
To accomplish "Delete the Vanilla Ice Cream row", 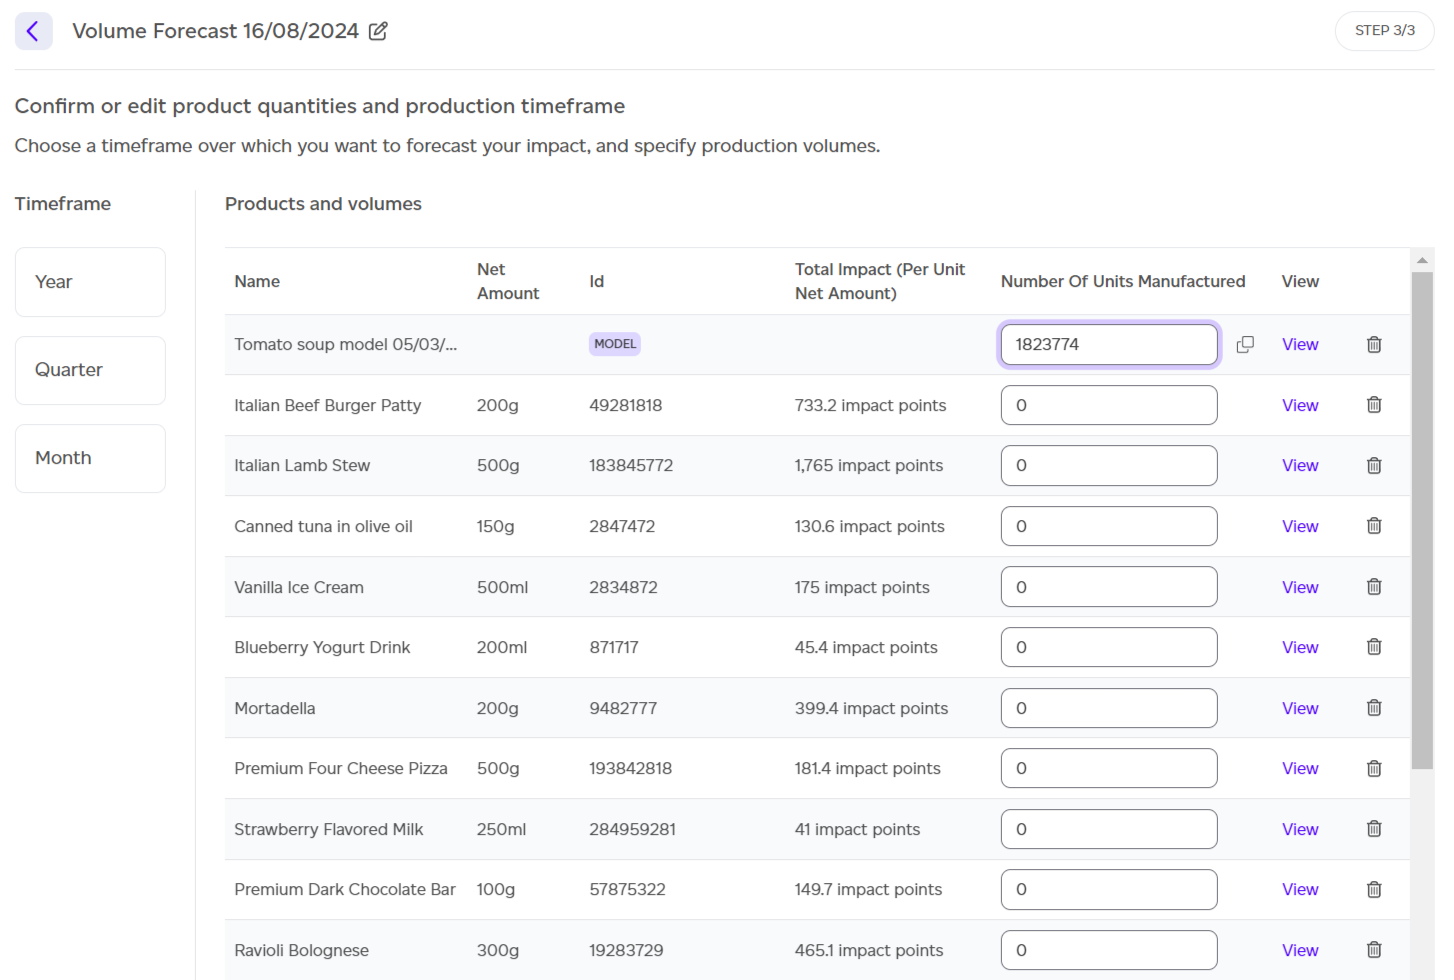I will pos(1374,587).
